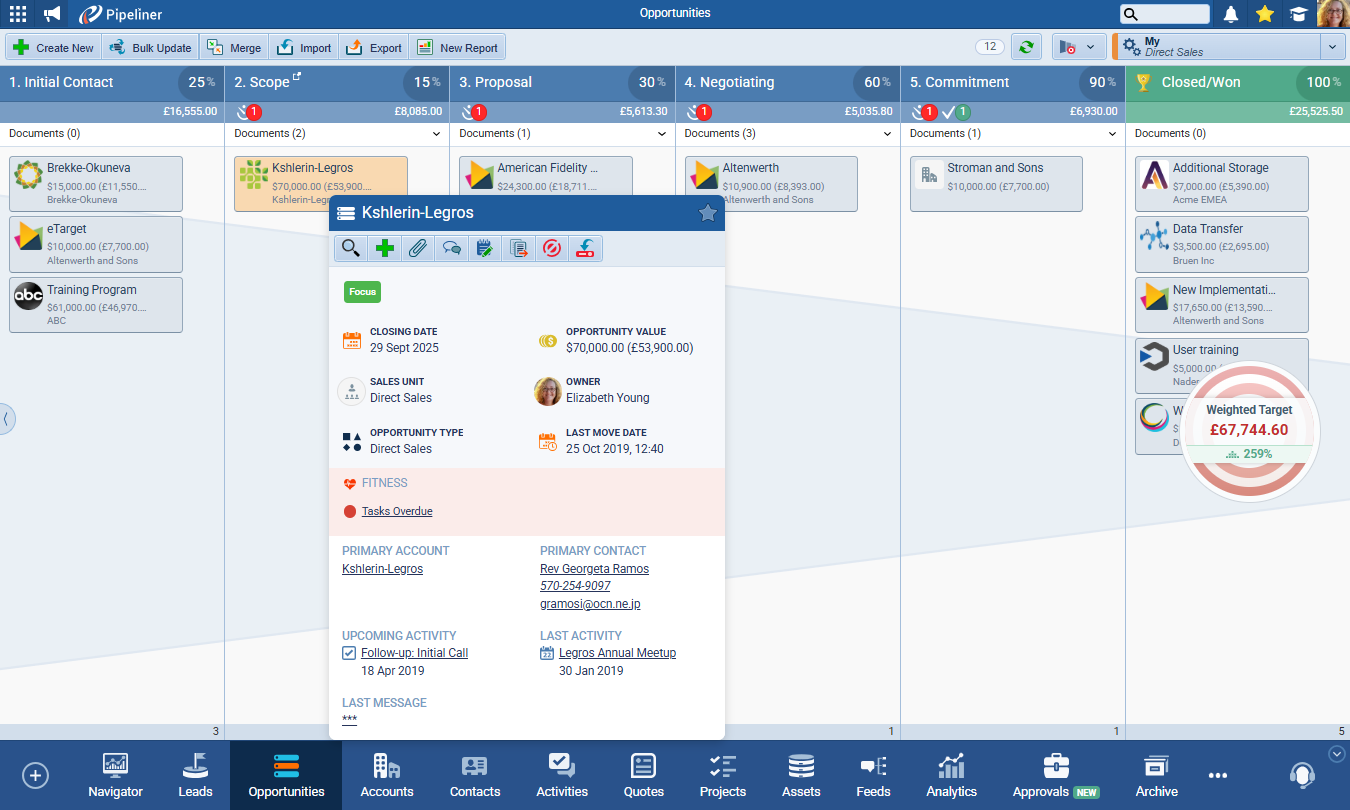Open the Approvals section icon
Viewport: 1350px width, 810px height.
[1056, 766]
